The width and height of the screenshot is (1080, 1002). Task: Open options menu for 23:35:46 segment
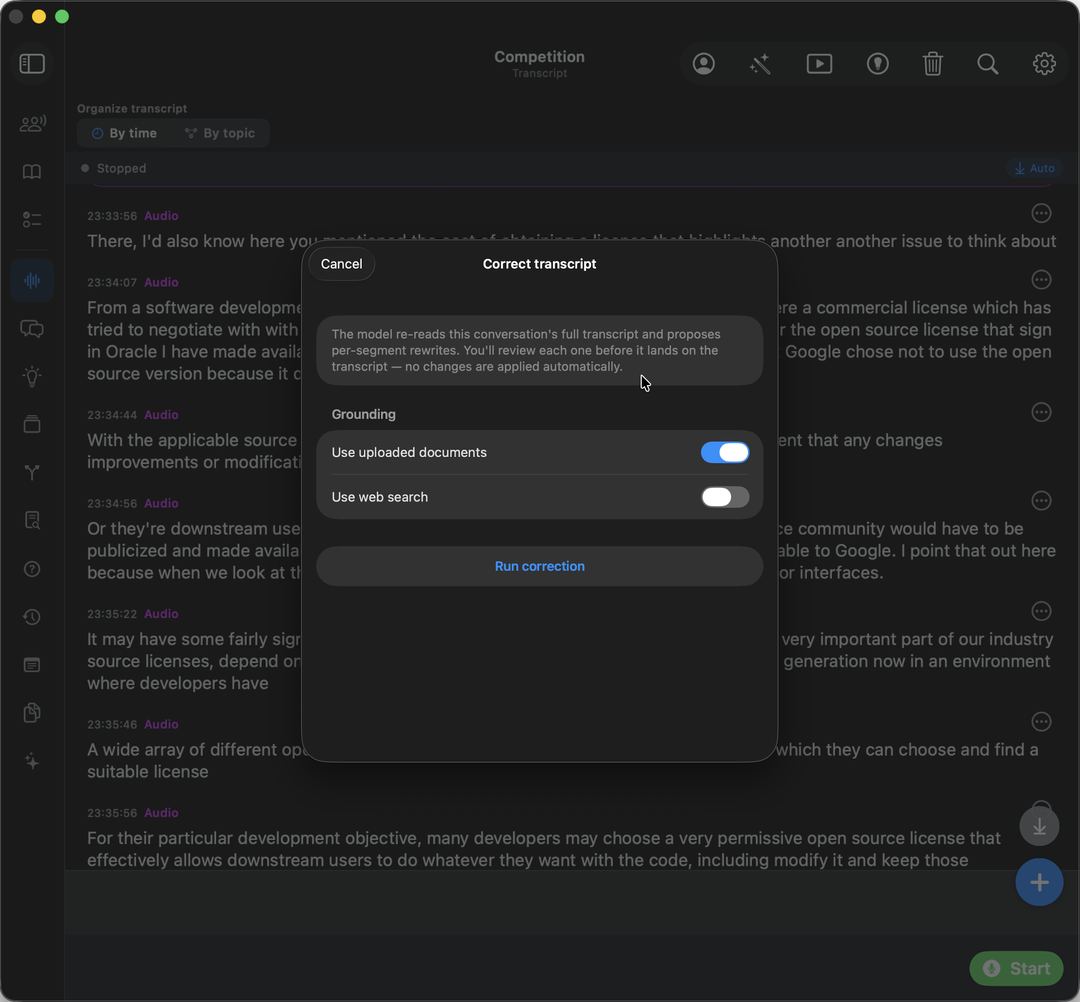(x=1041, y=722)
